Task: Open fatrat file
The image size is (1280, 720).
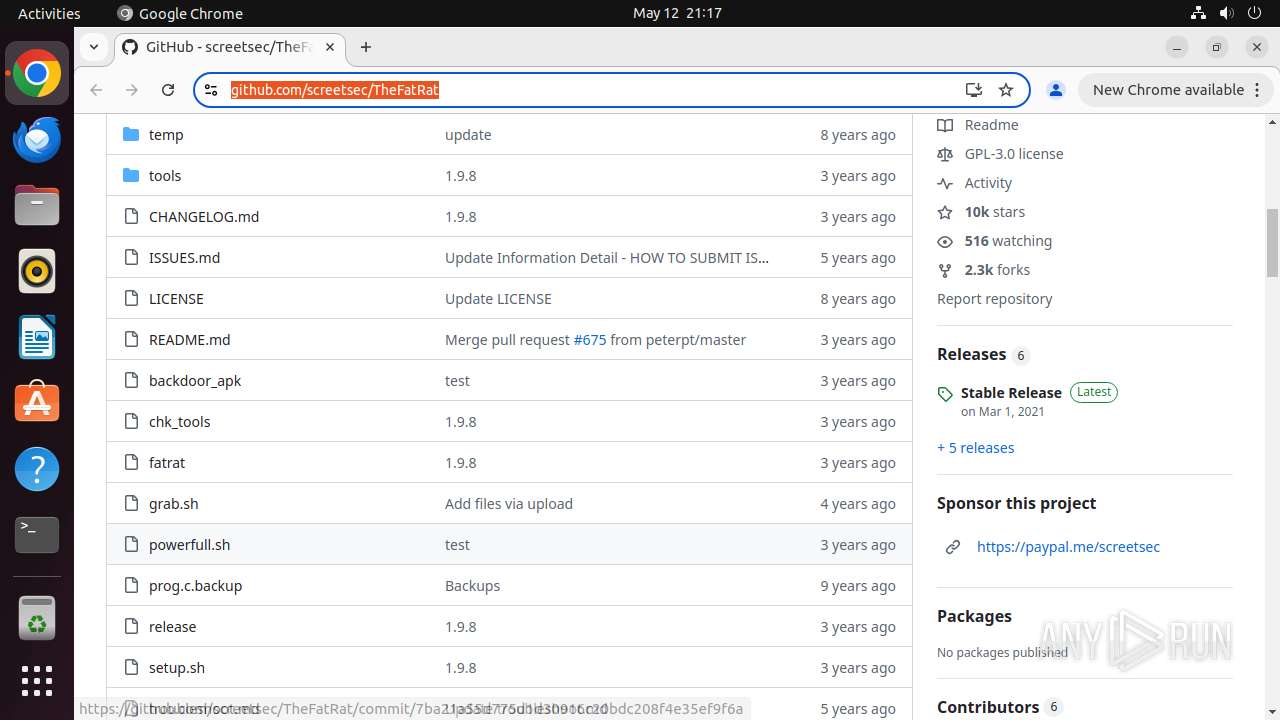Action: (167, 463)
